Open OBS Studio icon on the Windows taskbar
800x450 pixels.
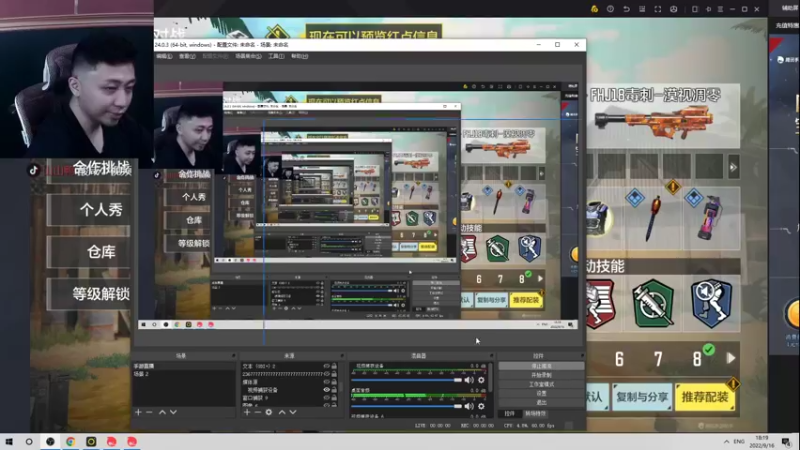50,441
